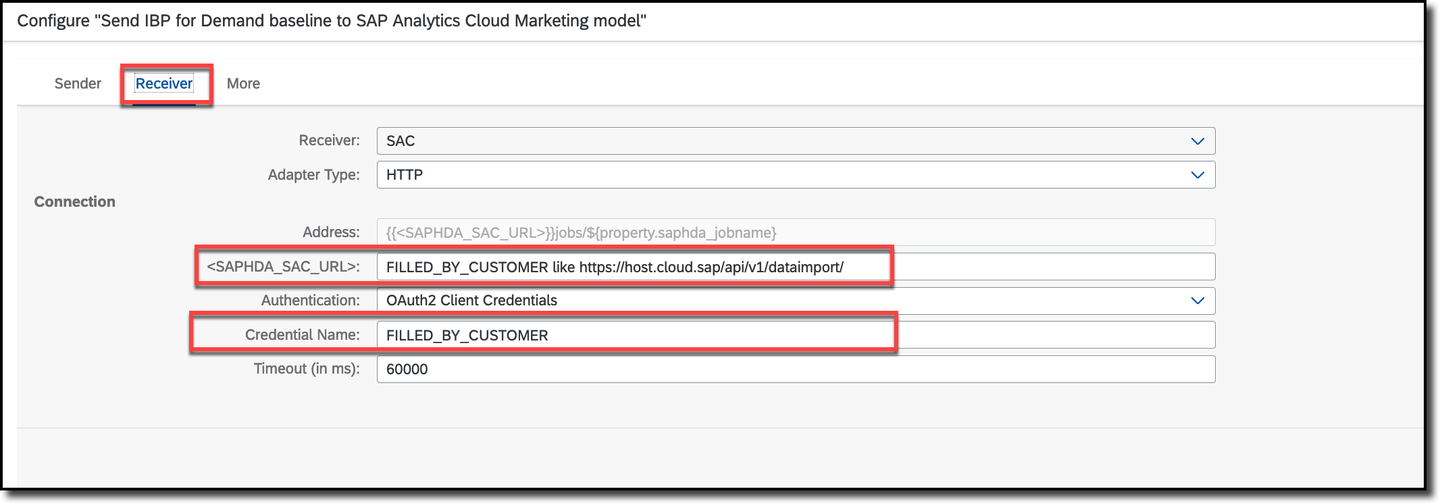Open the More tab

click(243, 83)
